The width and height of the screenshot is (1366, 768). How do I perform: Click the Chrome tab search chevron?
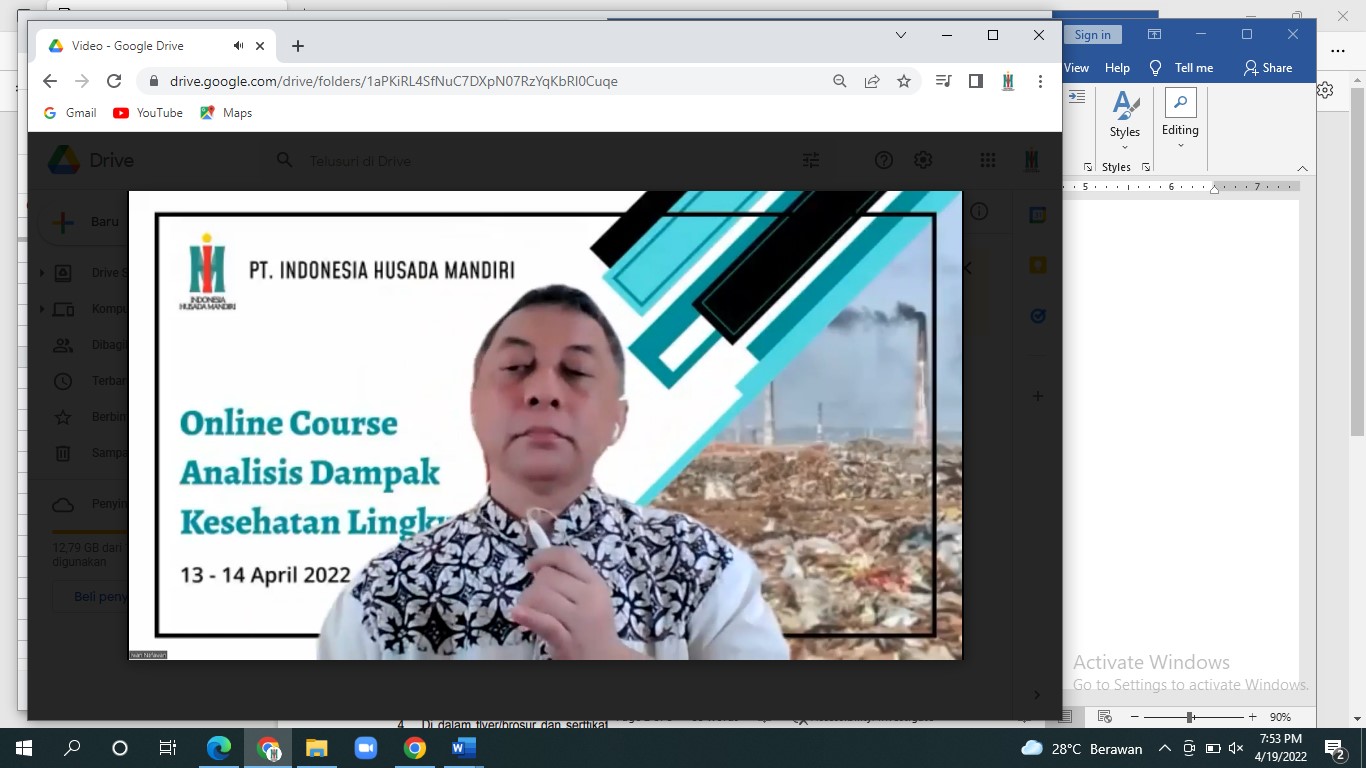(x=900, y=35)
